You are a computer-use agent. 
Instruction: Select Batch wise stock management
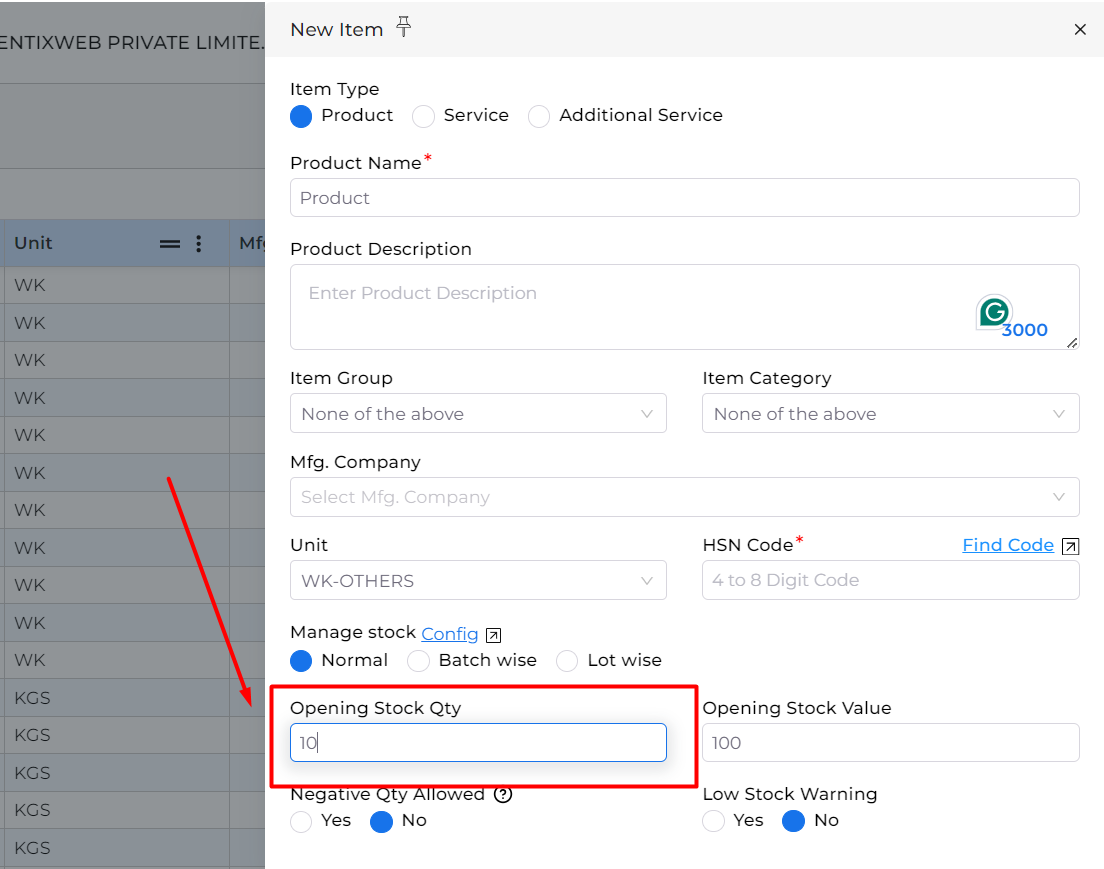click(x=418, y=661)
